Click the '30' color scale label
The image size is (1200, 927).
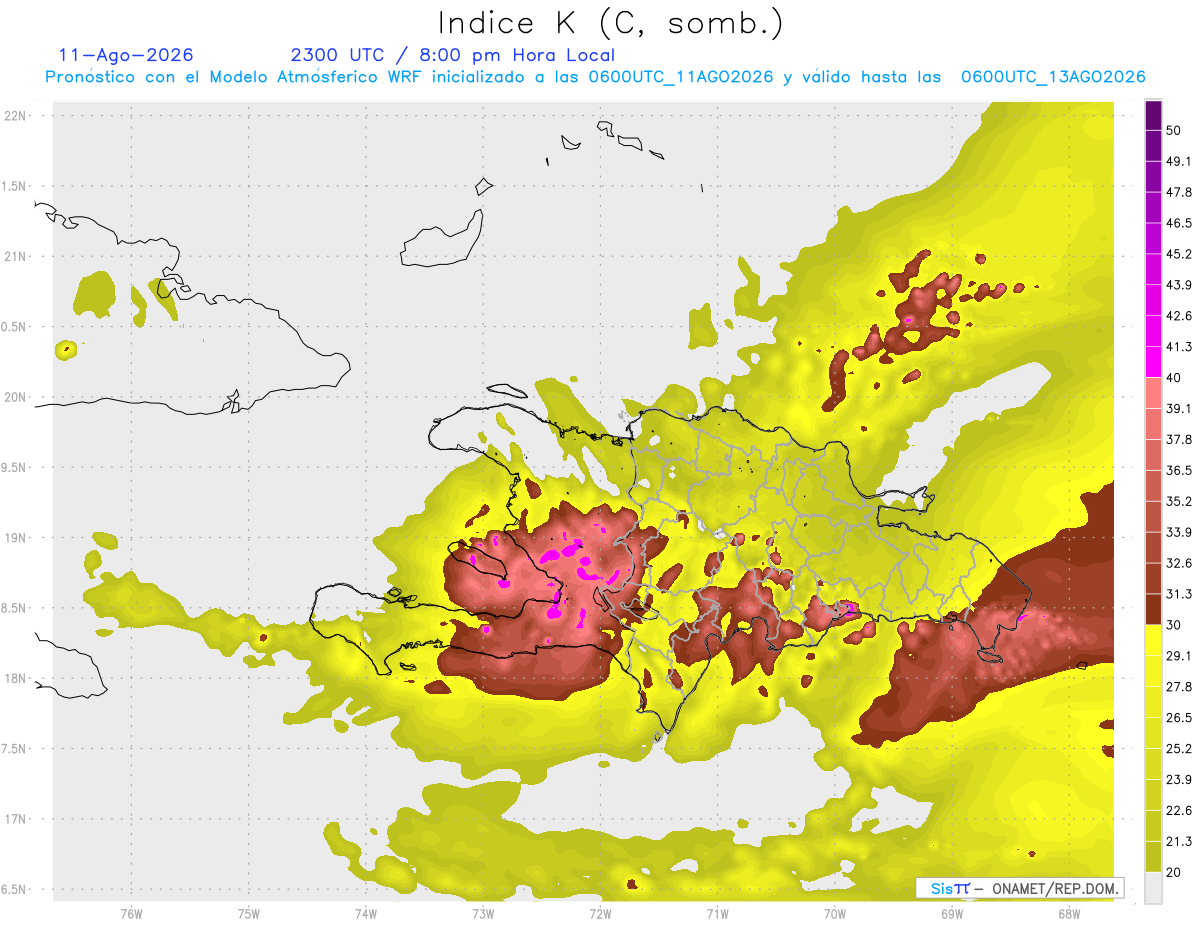point(1173,625)
